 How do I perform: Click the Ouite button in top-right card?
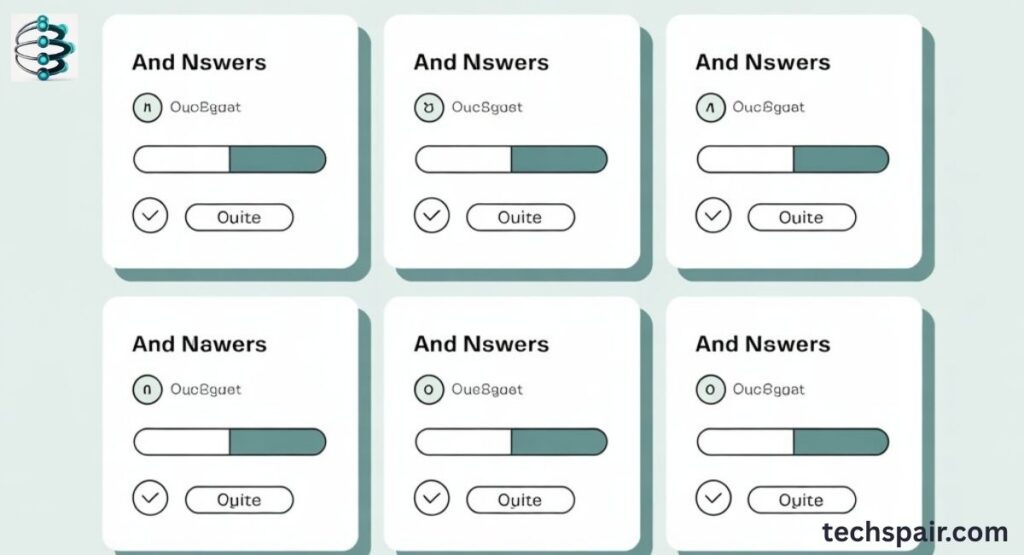tap(801, 217)
